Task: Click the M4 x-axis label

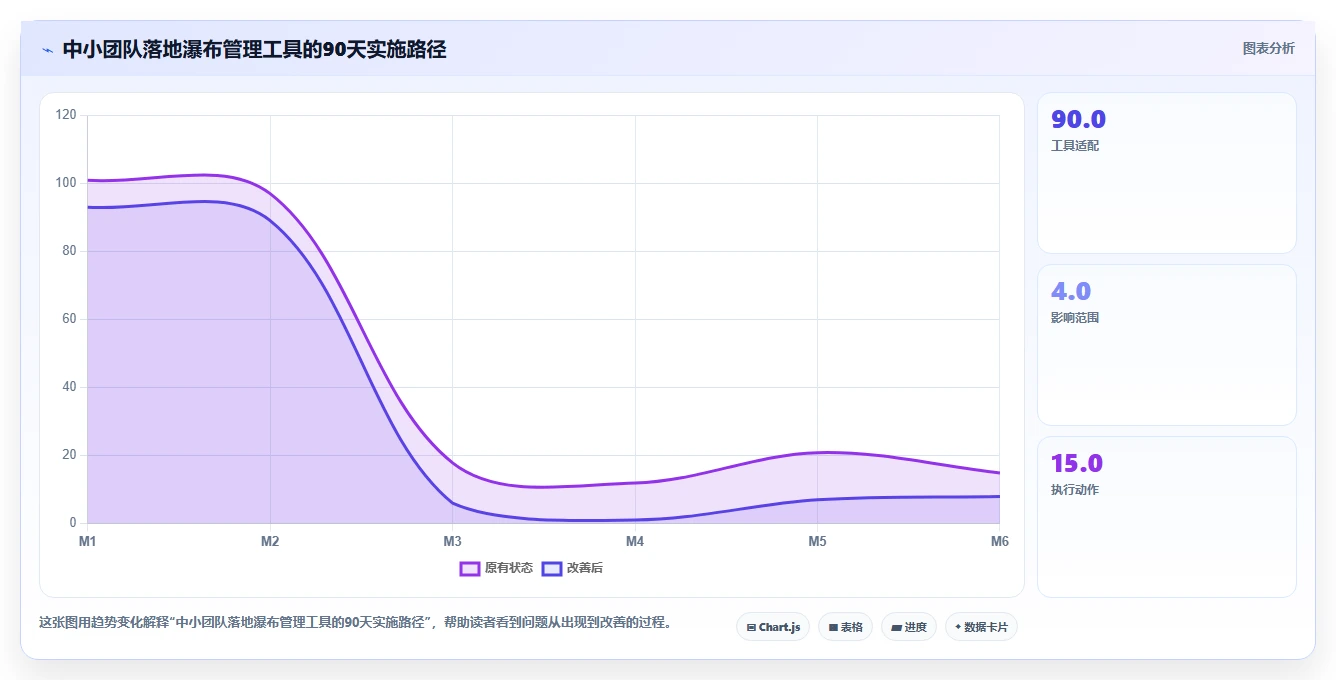Action: [x=635, y=541]
